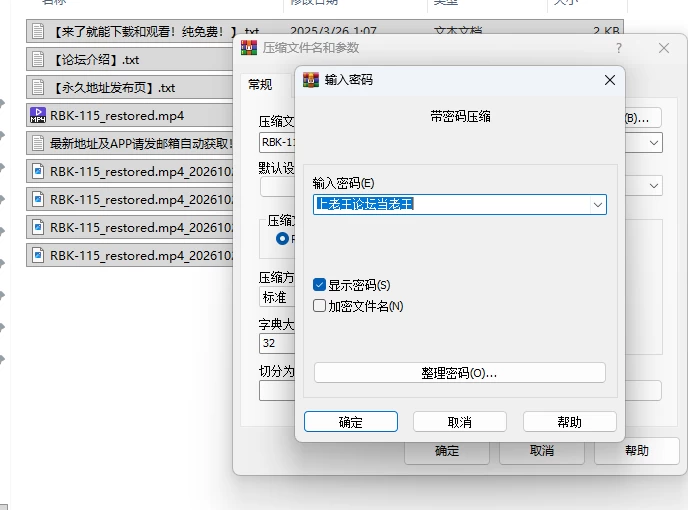Viewport: 688px width, 510px height.
Task: Click the WinRAR icon of the archive name dialog
Action: coord(249,47)
